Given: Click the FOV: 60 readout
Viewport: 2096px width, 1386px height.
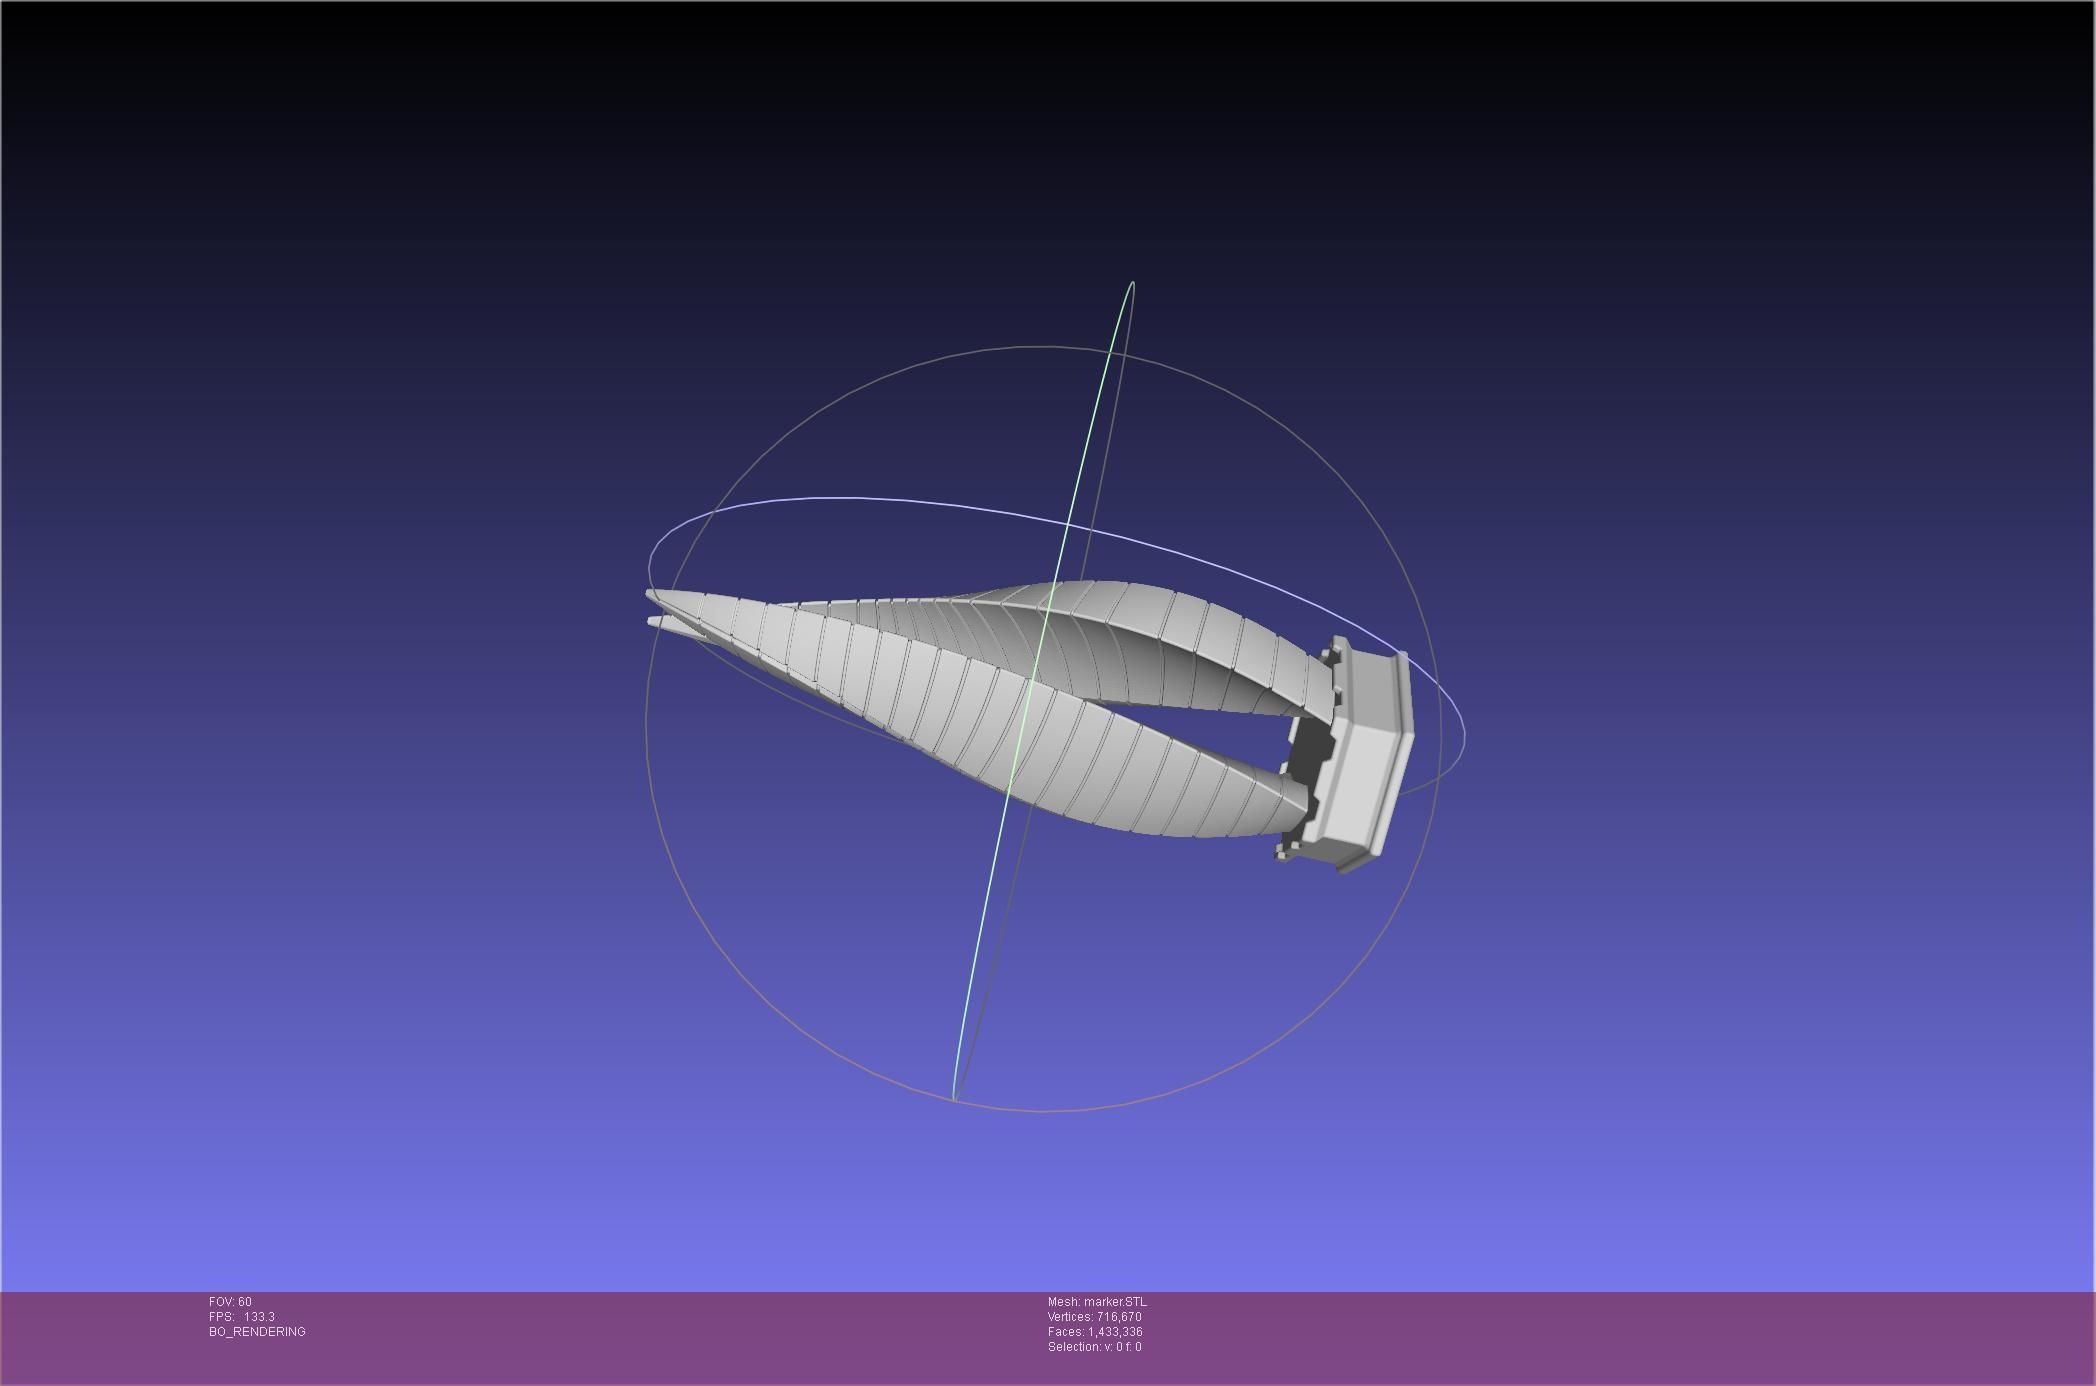Looking at the screenshot, I should click(230, 1302).
